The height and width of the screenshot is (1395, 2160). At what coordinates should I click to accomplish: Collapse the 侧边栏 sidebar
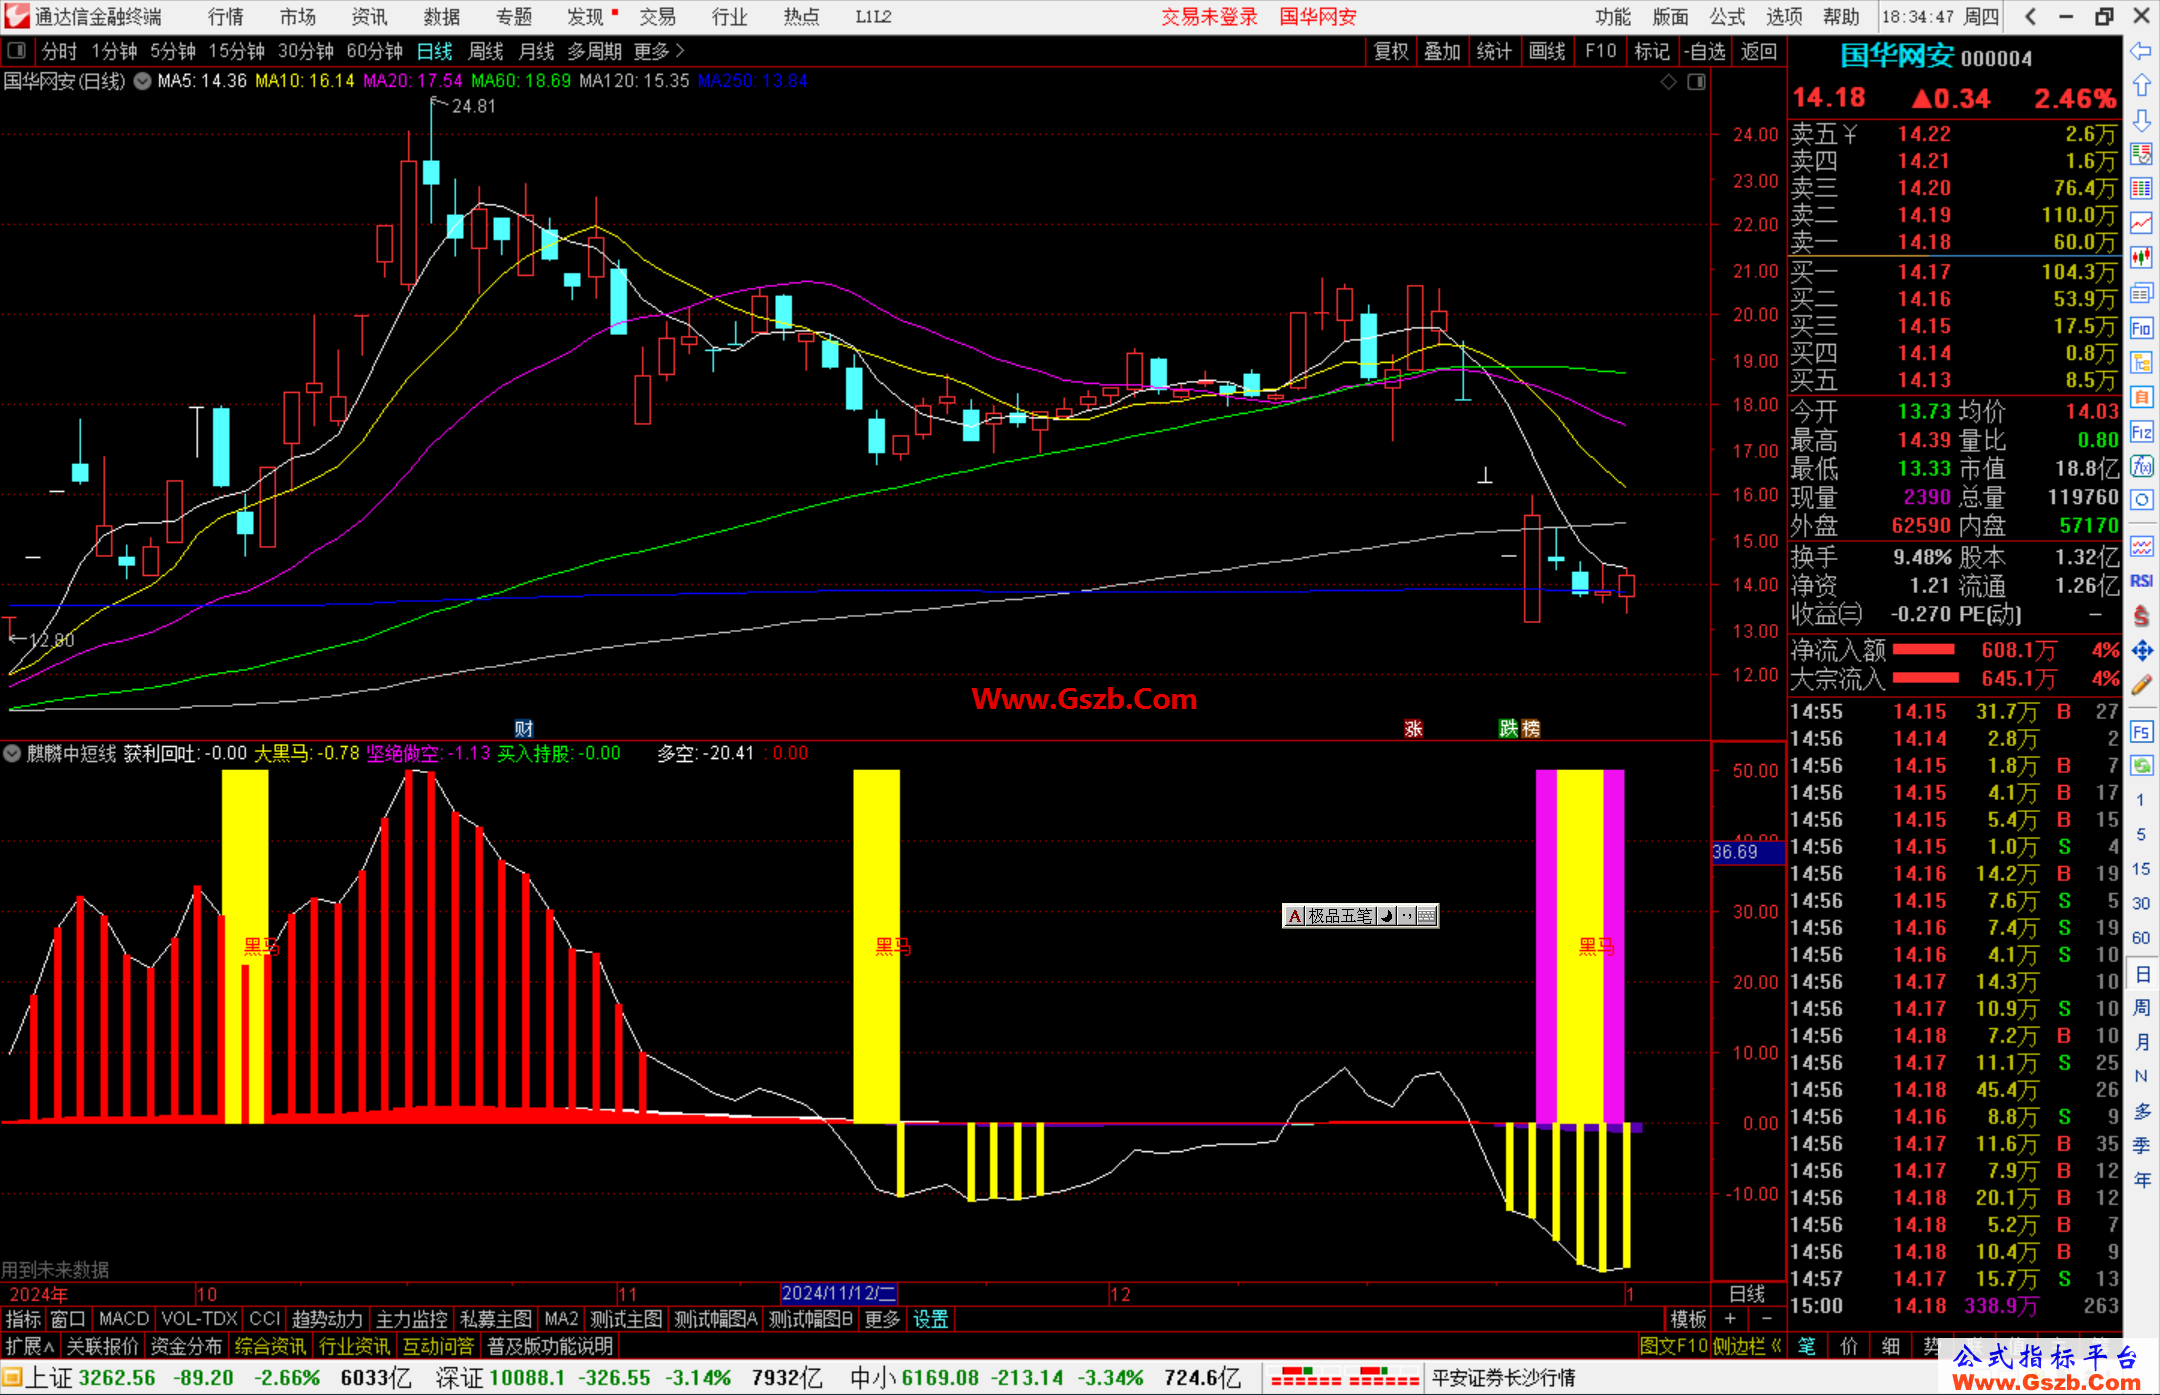pos(1747,1346)
